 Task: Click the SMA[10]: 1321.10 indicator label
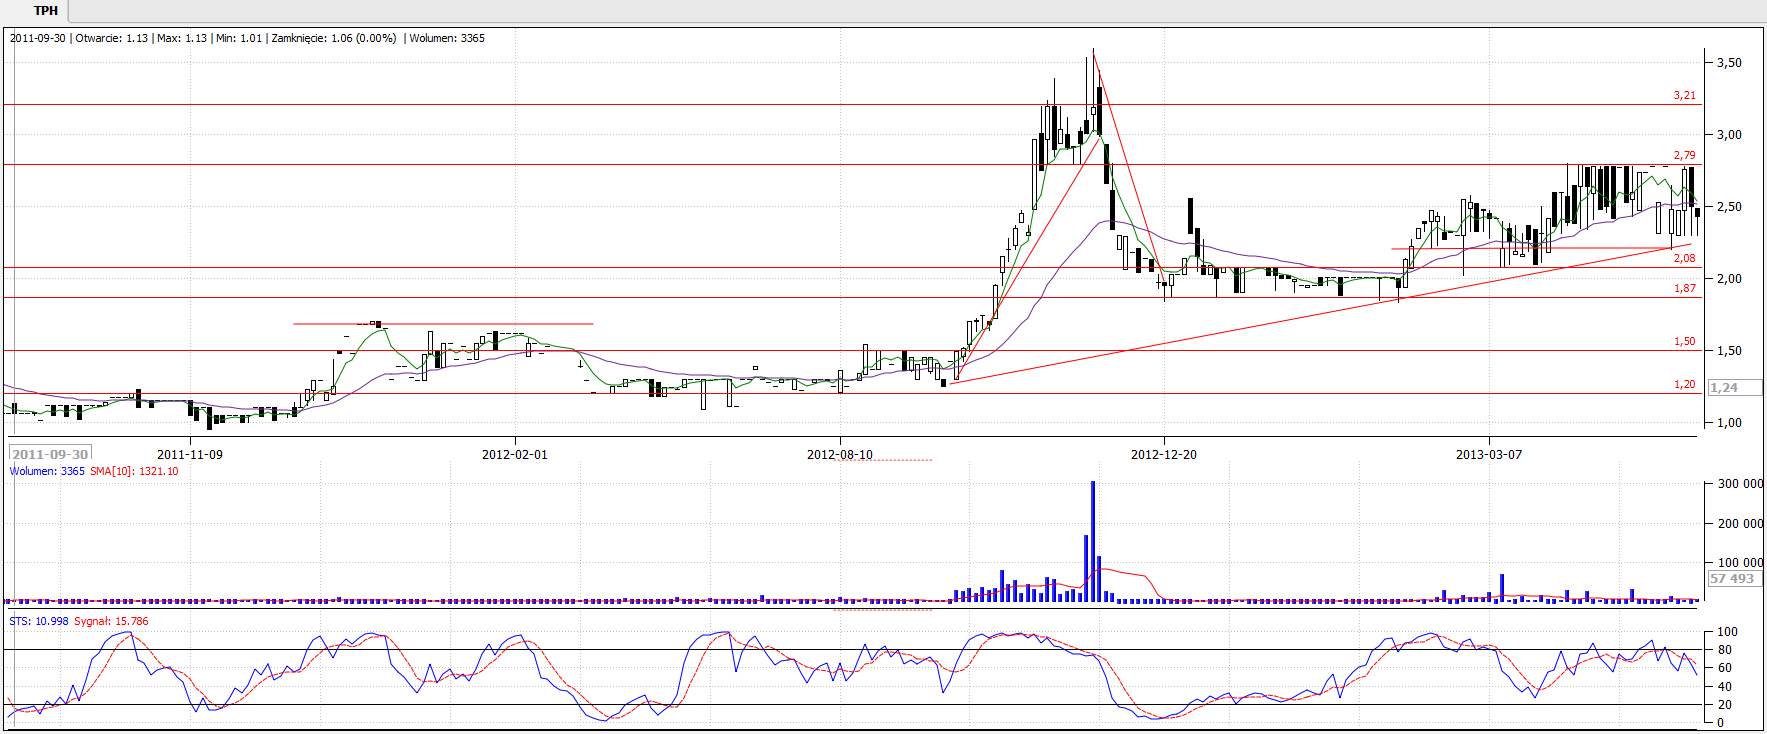point(134,472)
